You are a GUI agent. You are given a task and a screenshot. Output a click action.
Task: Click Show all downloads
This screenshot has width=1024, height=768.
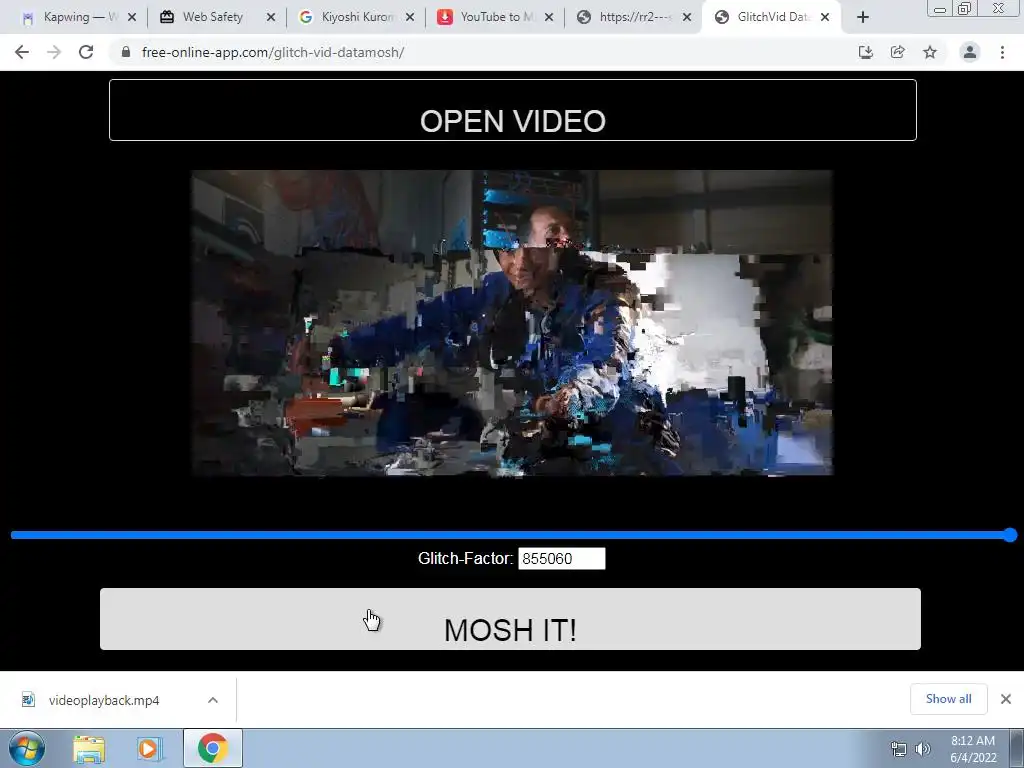(948, 699)
